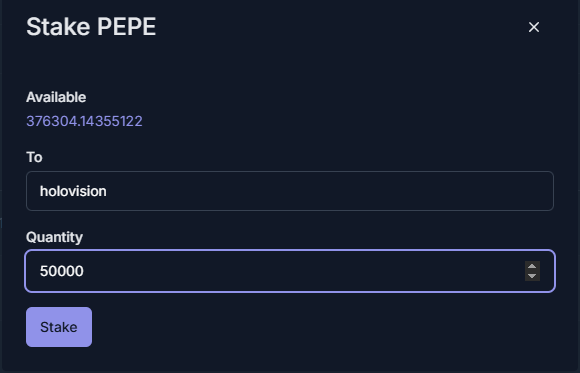Select available balance 376304.14355122
580x373 pixels.
pyautogui.click(x=84, y=121)
